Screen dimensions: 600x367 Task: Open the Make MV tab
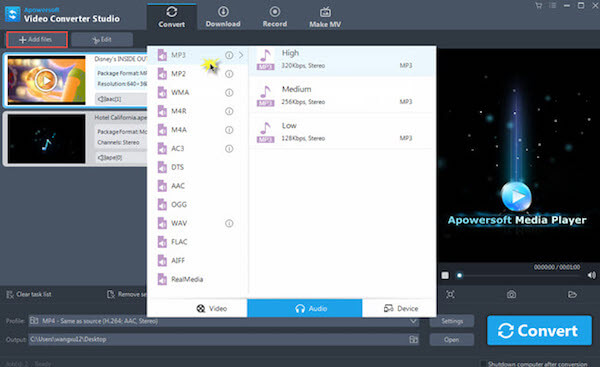click(x=325, y=17)
